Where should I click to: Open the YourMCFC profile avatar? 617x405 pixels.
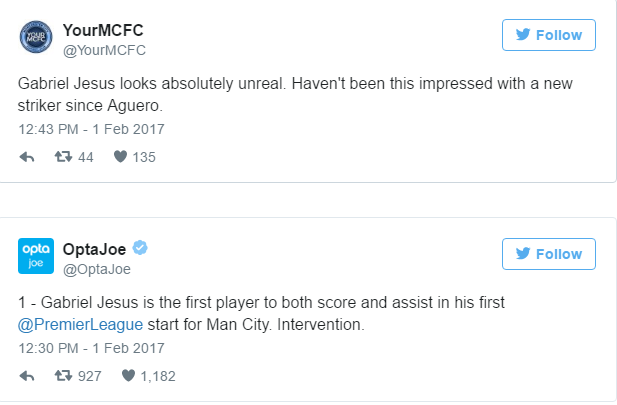point(36,37)
